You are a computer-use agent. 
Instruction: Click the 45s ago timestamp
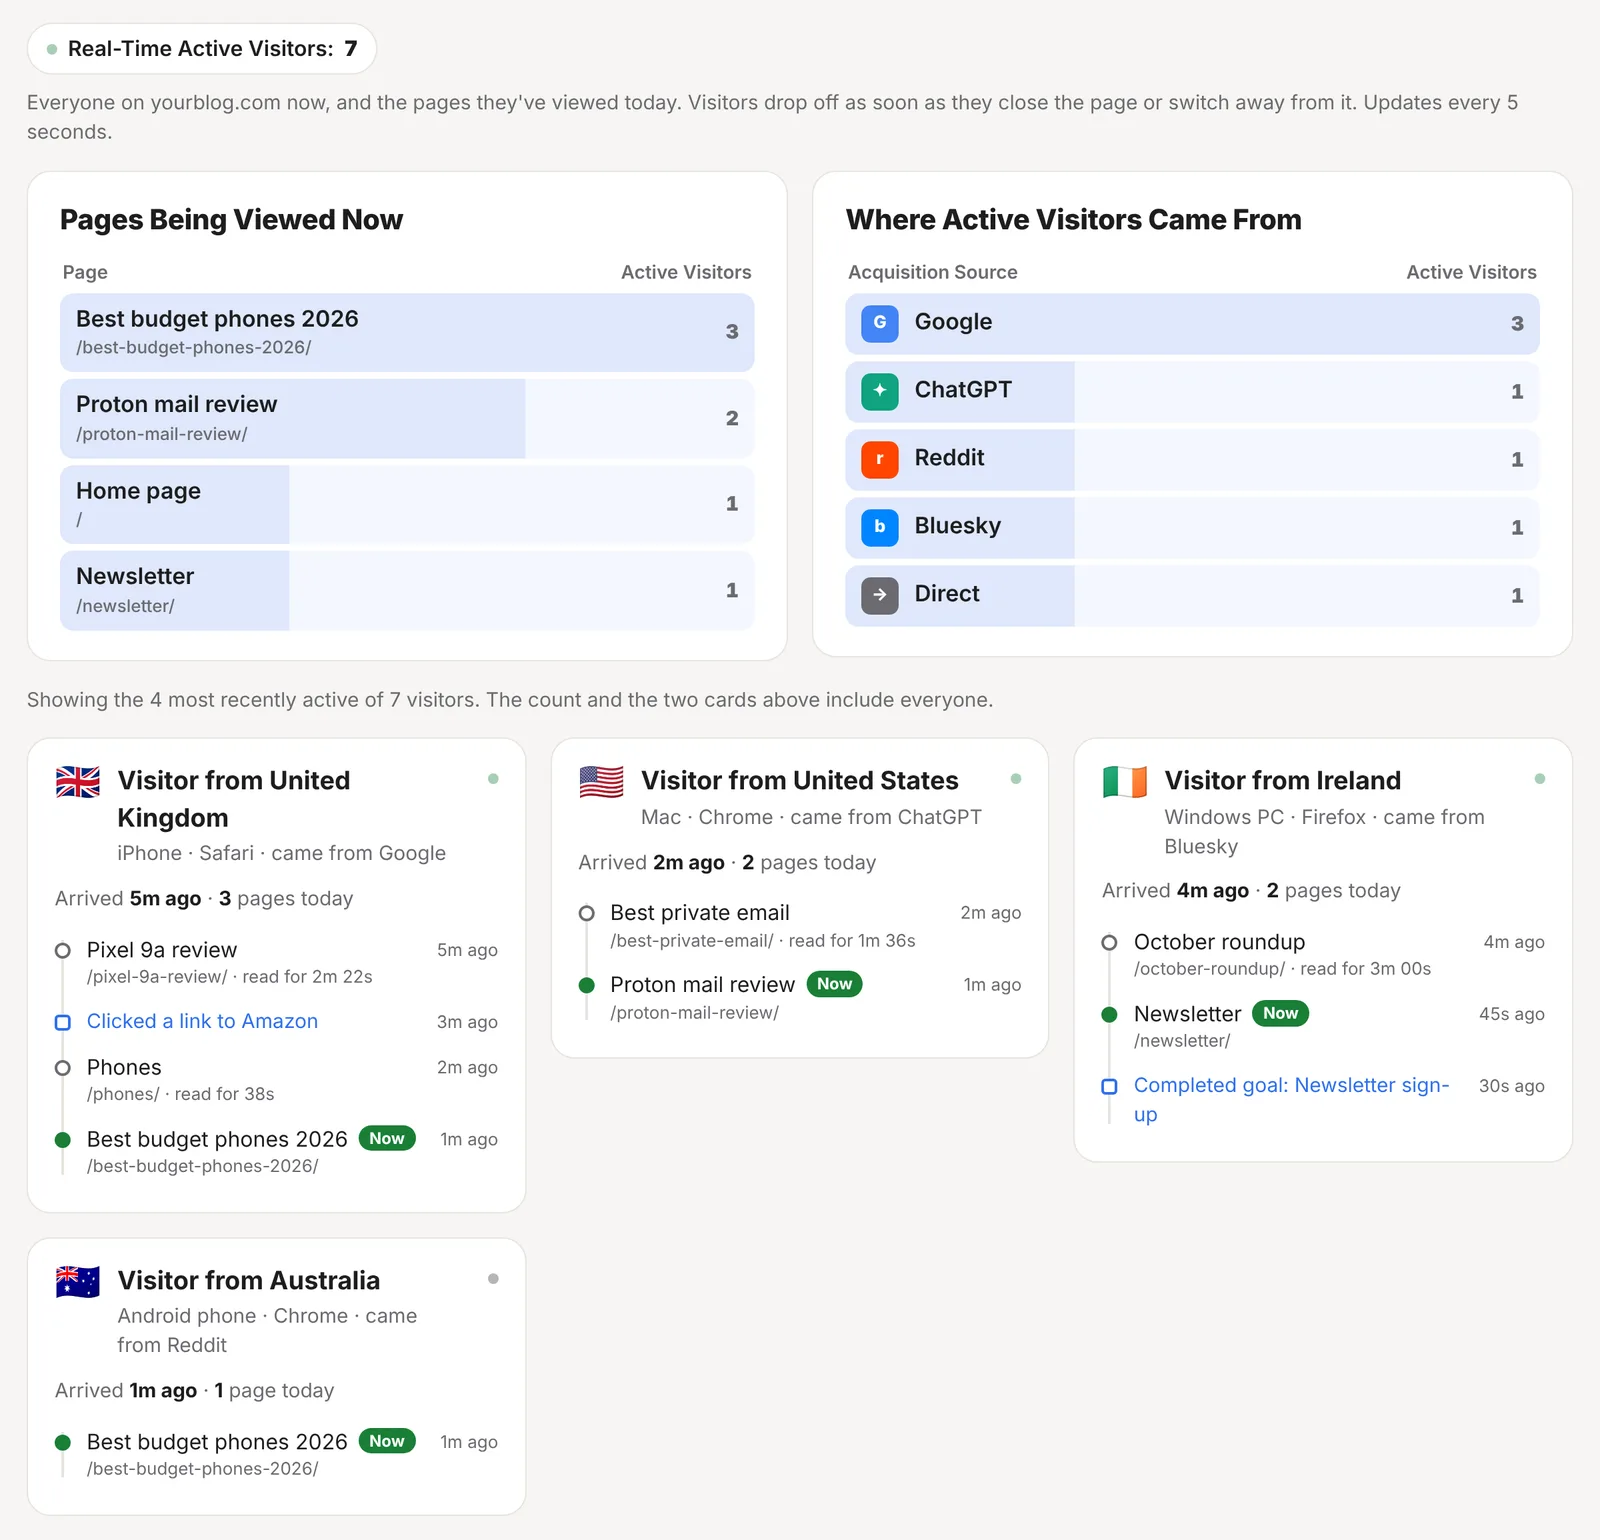[x=1512, y=1014]
